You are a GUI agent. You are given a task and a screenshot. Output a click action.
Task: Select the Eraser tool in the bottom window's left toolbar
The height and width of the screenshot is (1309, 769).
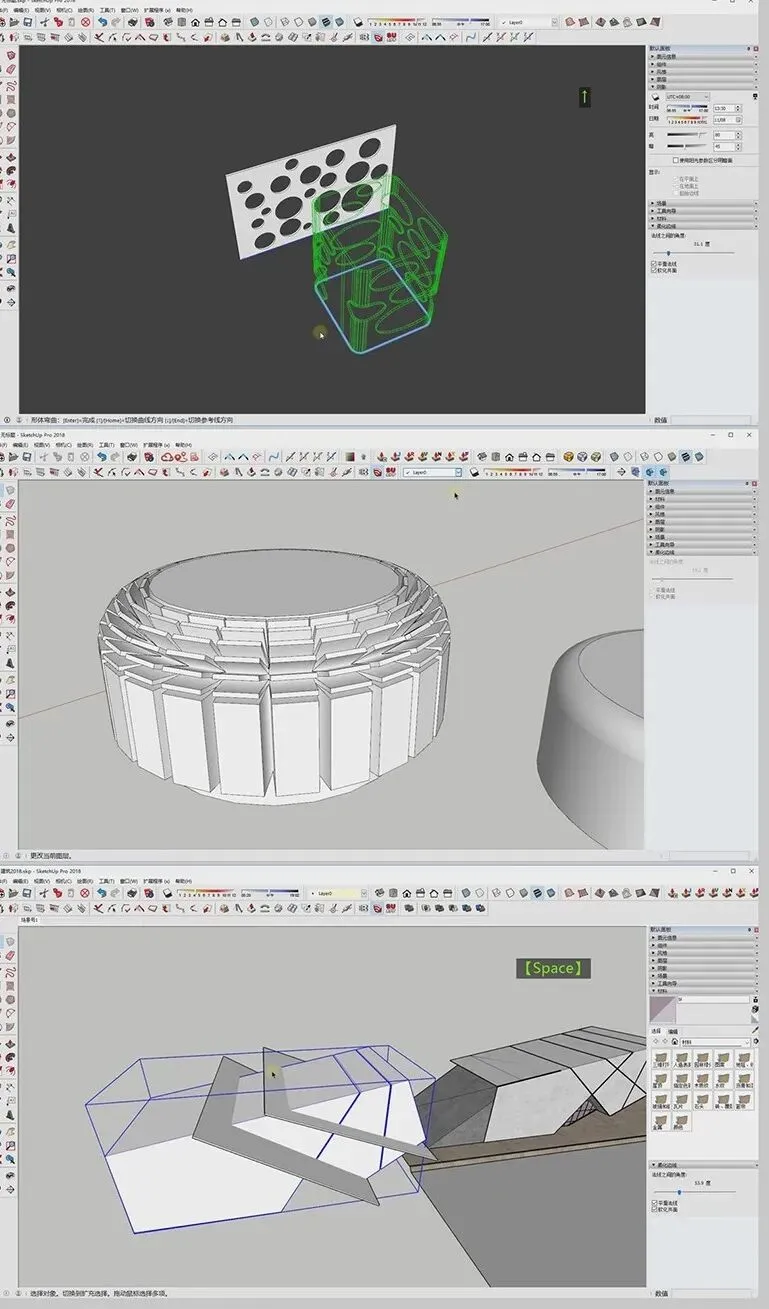pyautogui.click(x=10, y=956)
